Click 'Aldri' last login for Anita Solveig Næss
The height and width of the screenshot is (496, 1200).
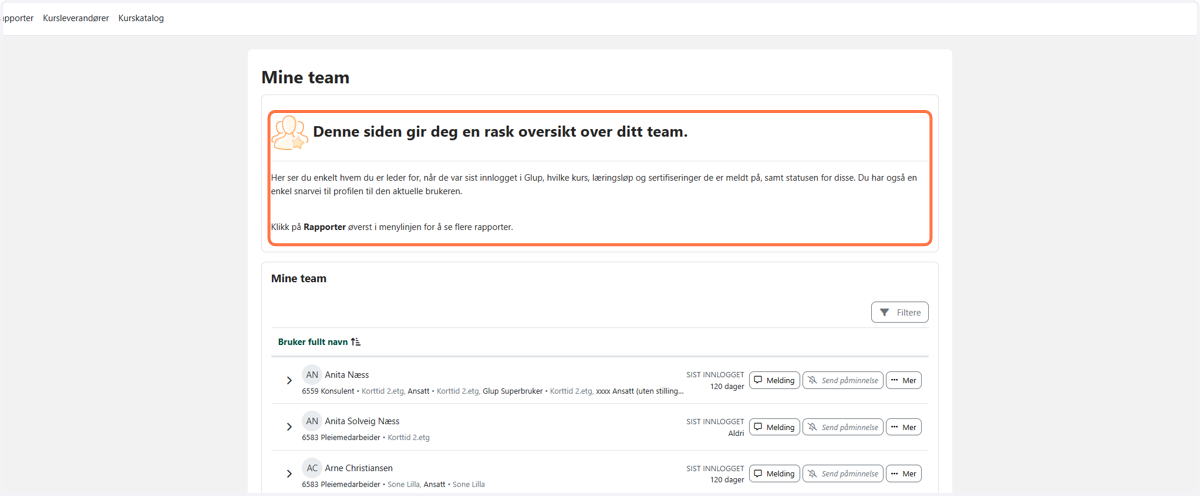[736, 433]
